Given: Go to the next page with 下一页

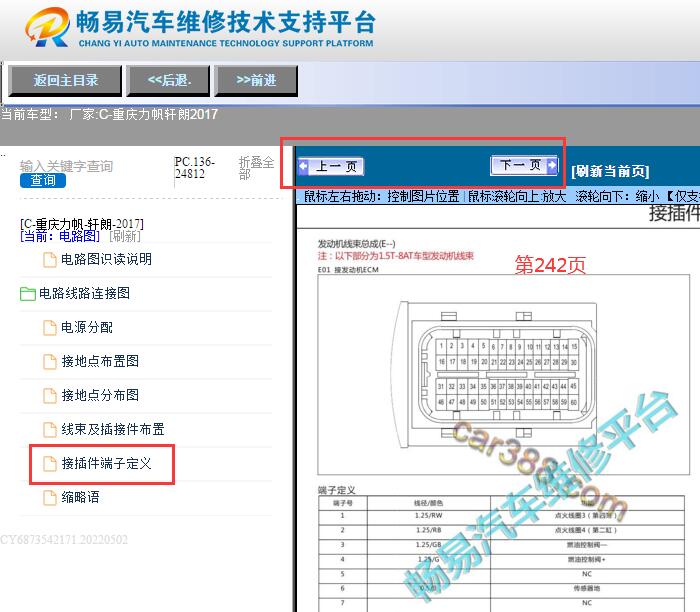Looking at the screenshot, I should 524,165.
